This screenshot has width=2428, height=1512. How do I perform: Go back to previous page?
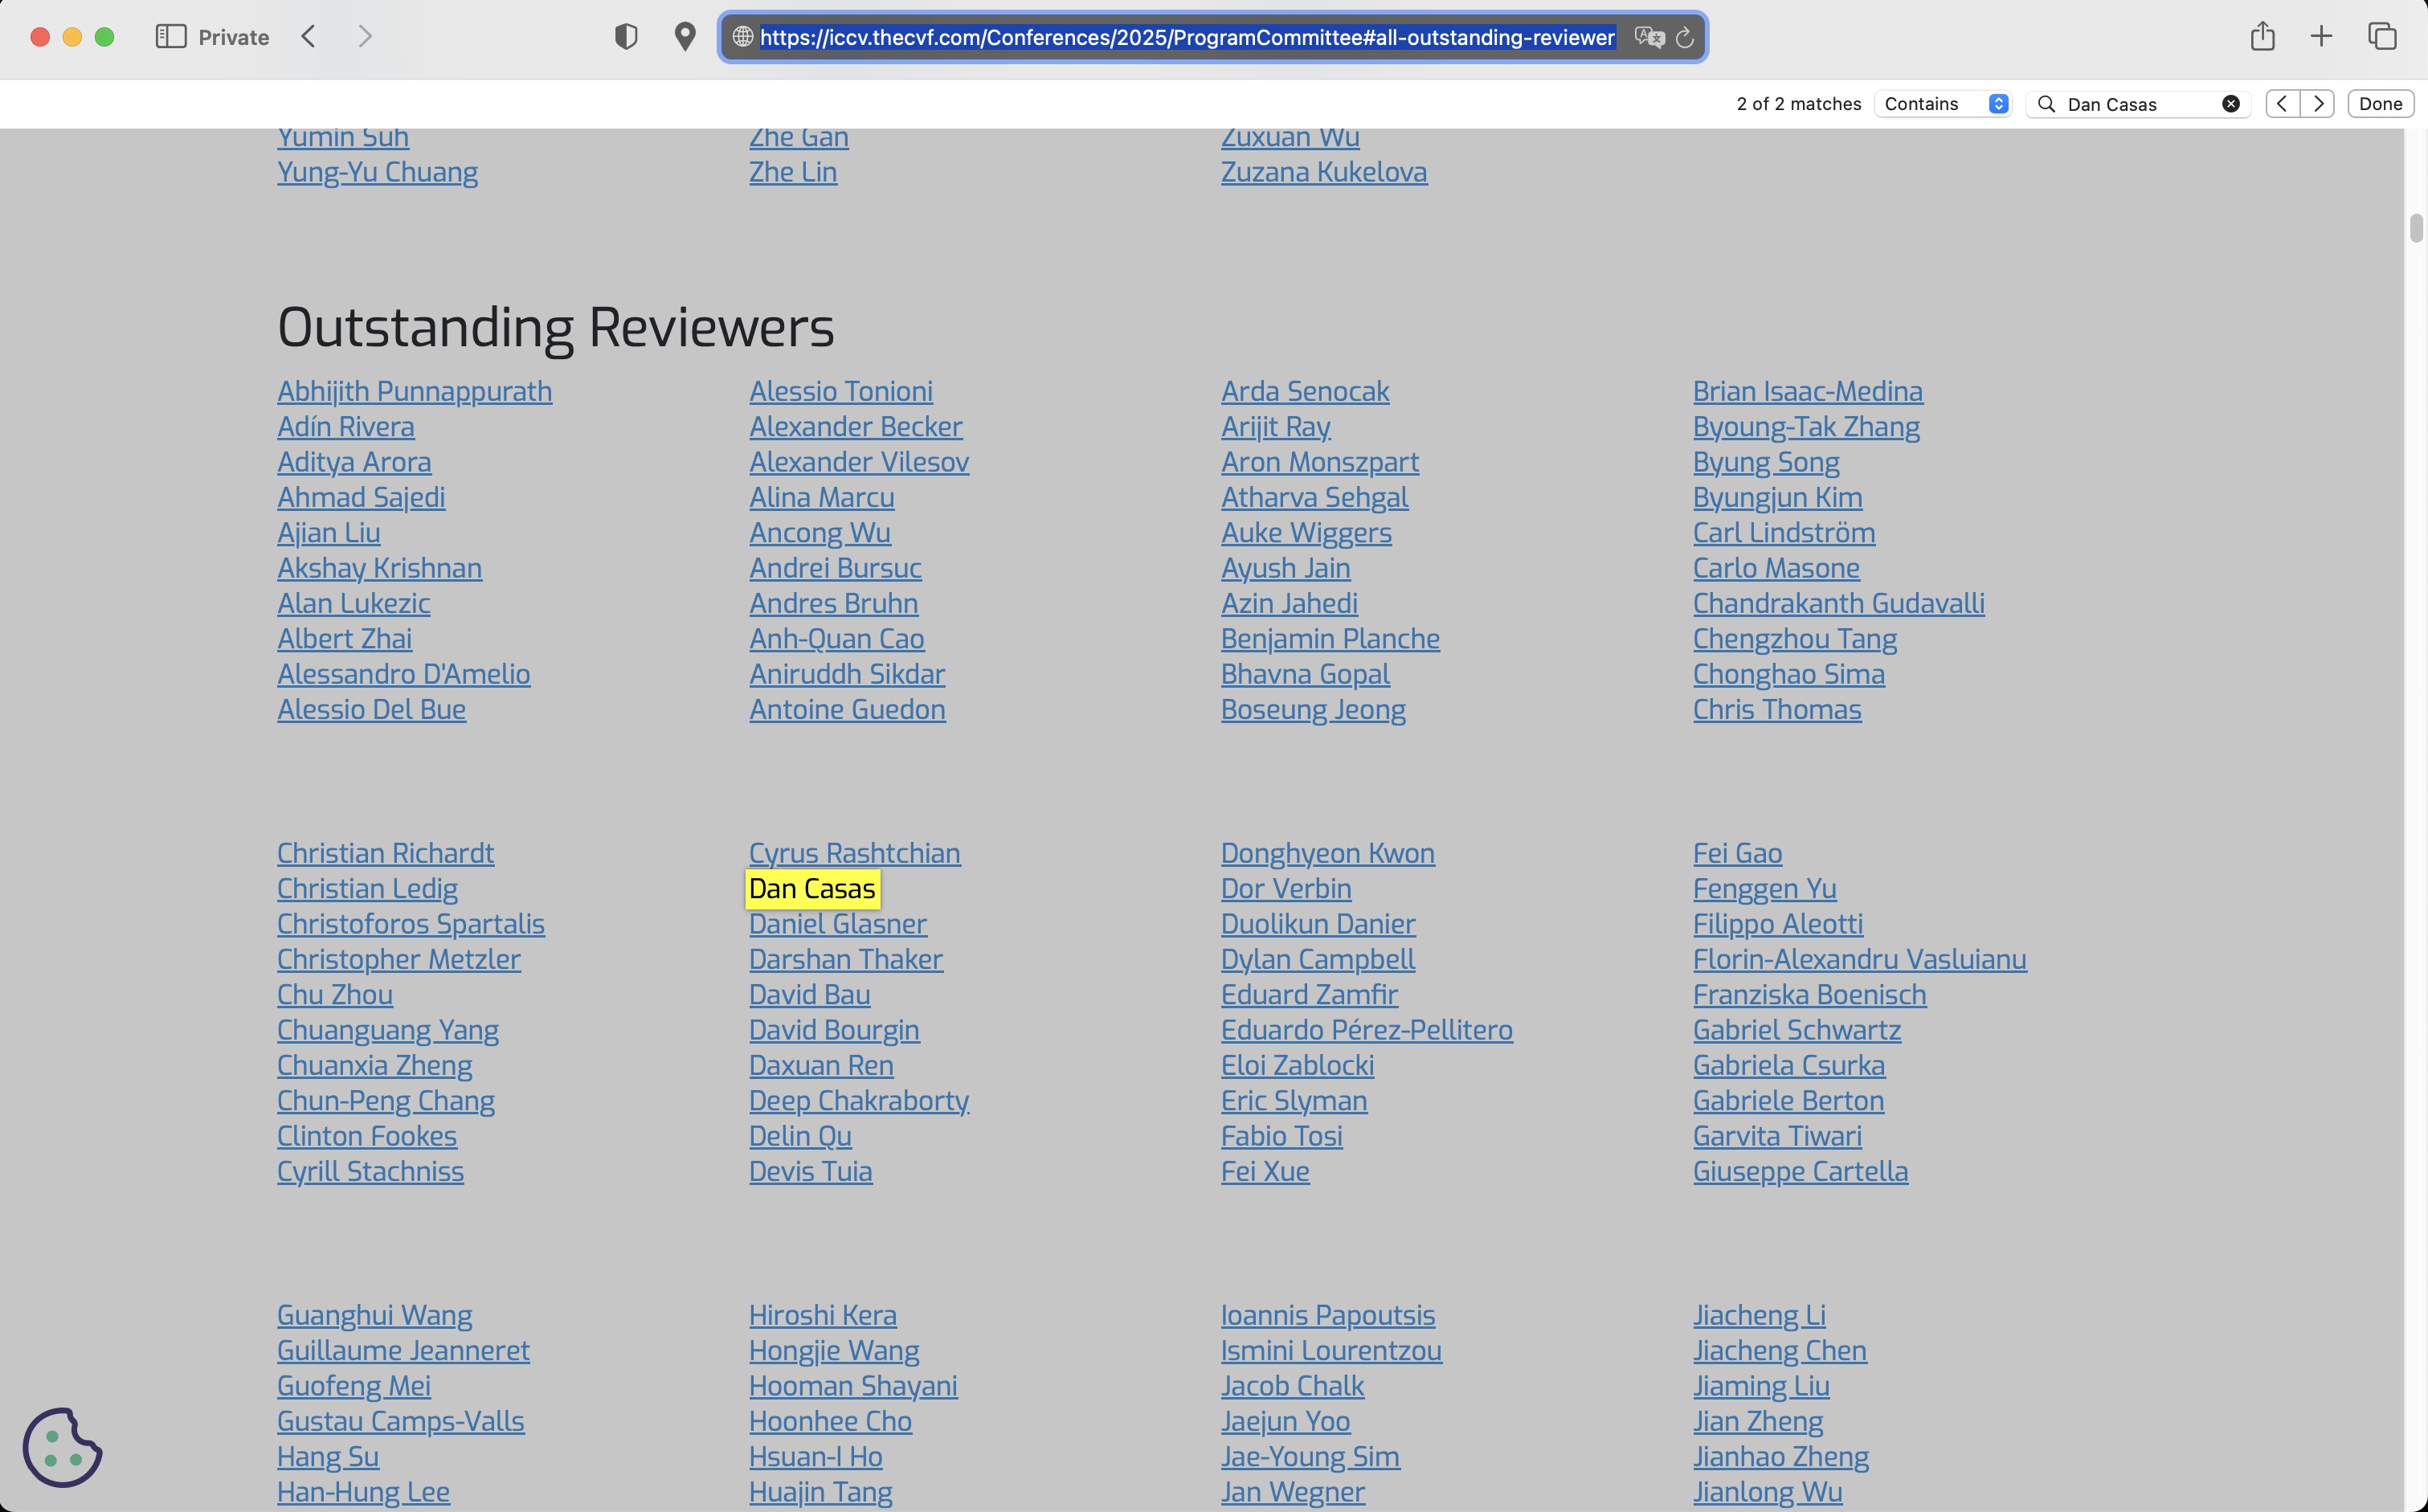tap(309, 37)
